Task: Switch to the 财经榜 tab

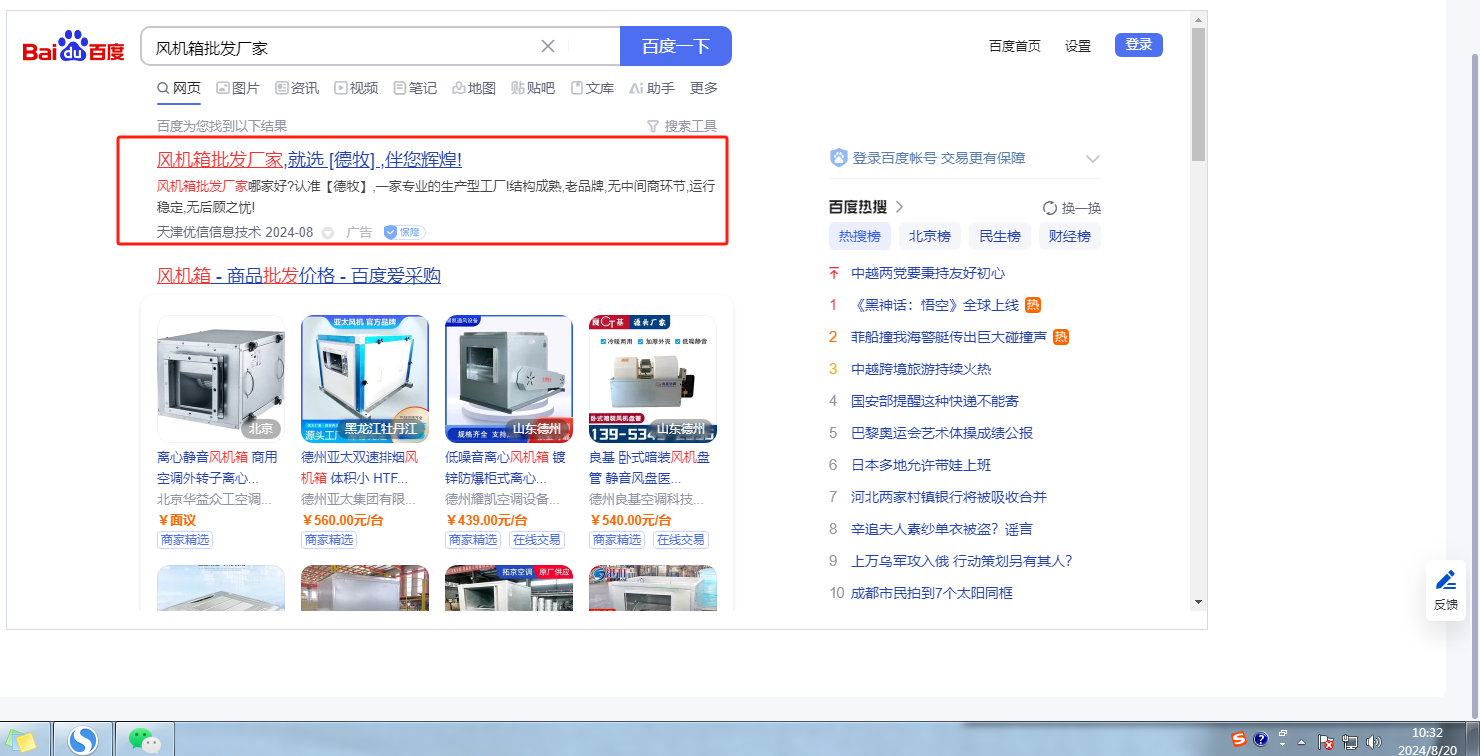Action: [1070, 236]
